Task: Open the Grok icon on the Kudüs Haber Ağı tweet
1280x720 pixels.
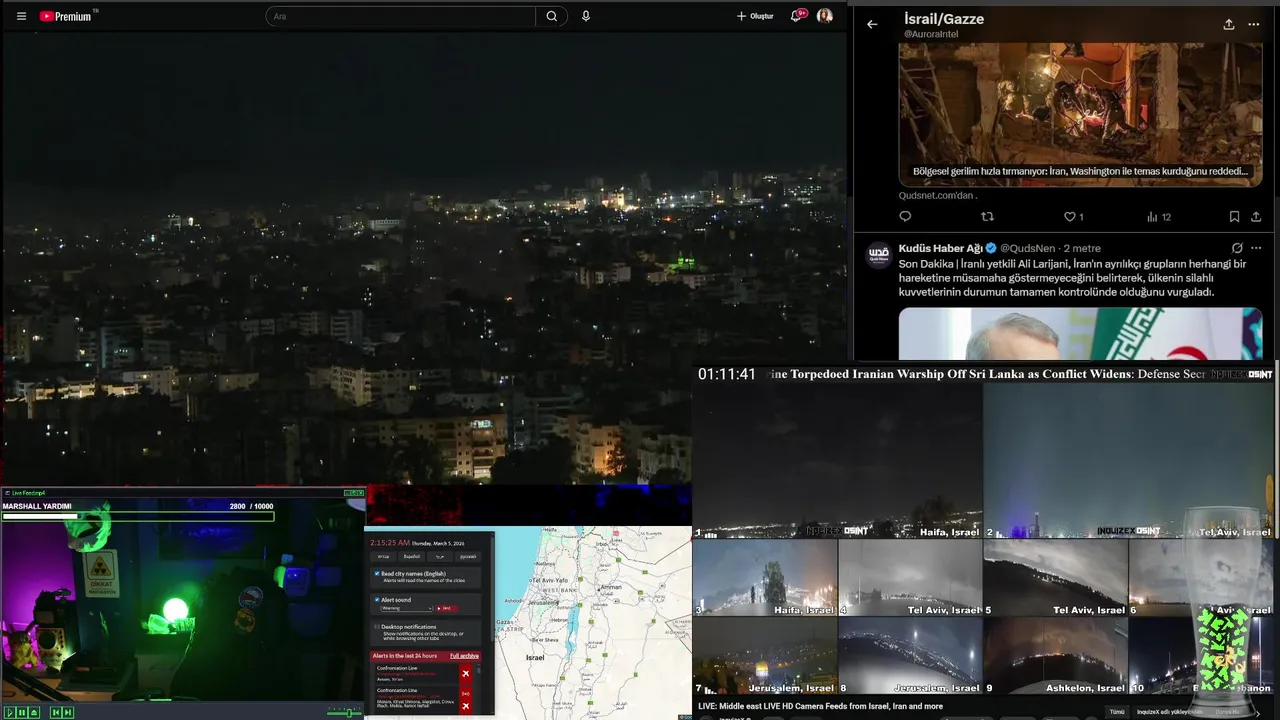Action: pos(1237,248)
